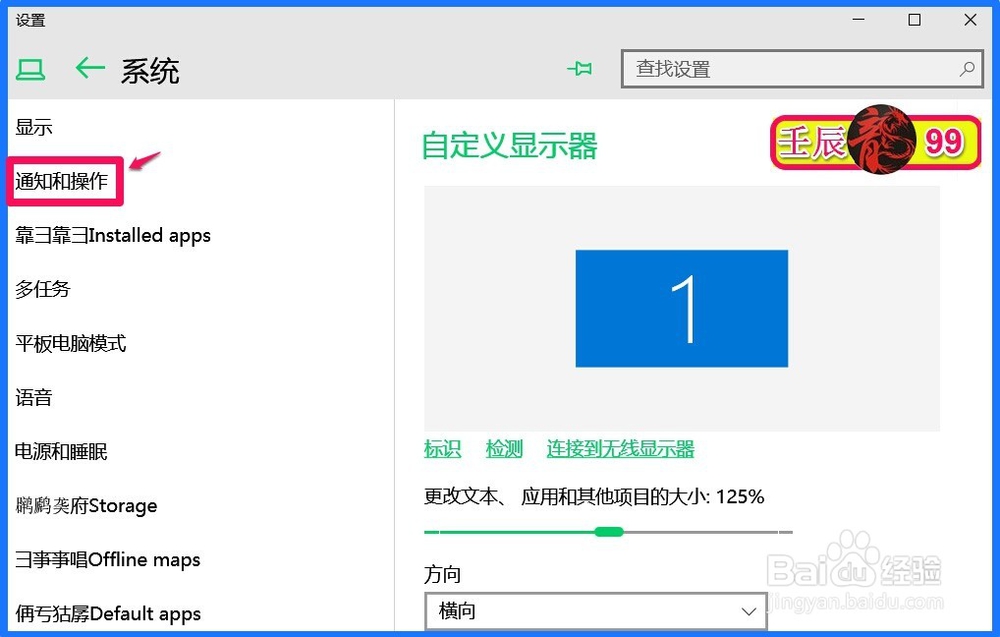This screenshot has width=1000, height=637.
Task: Select display 1 in the monitor preview
Action: tap(681, 307)
